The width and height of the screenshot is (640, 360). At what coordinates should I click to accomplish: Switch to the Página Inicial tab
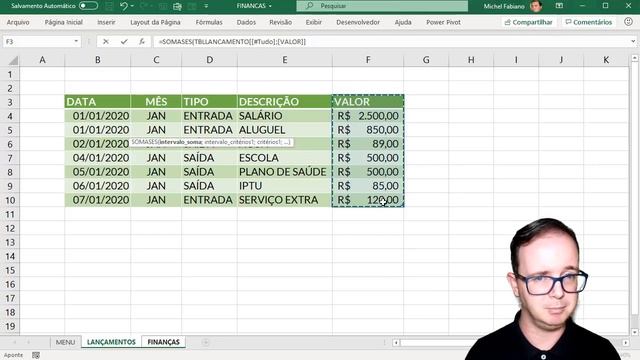point(64,22)
